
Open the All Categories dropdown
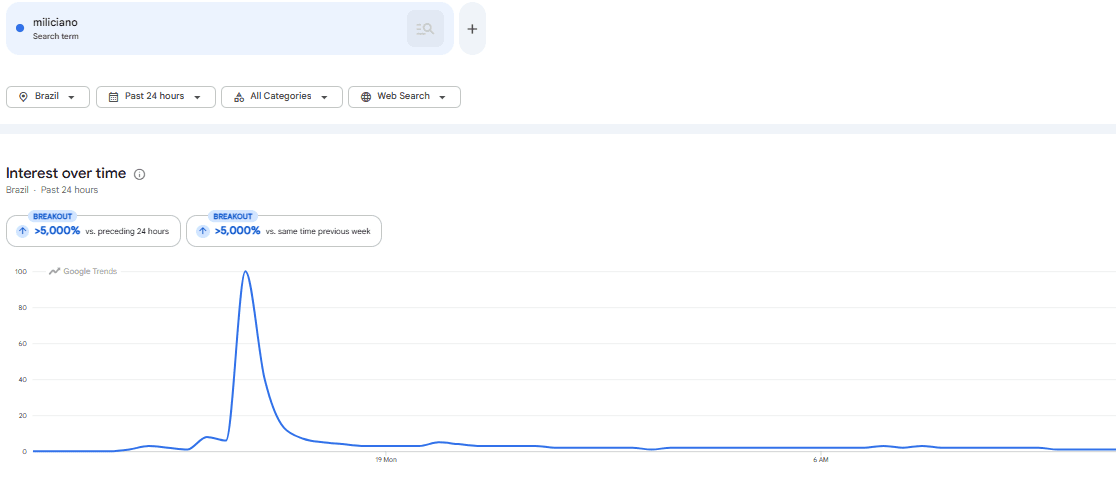tap(282, 97)
